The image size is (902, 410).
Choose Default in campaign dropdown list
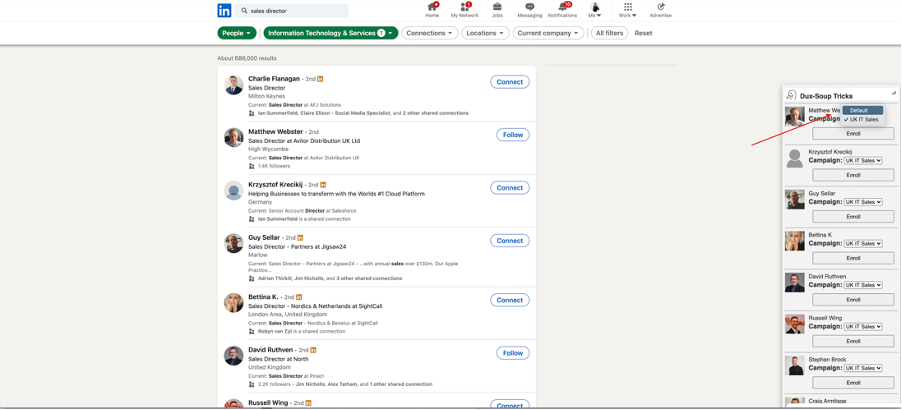(862, 110)
